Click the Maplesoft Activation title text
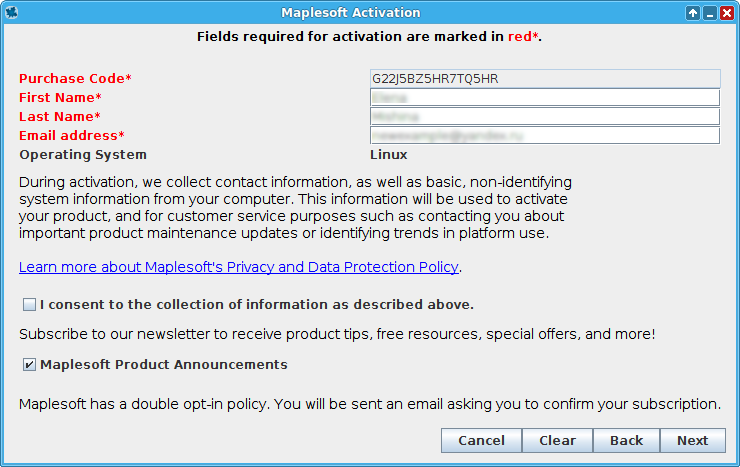This screenshot has width=740, height=467. [351, 13]
